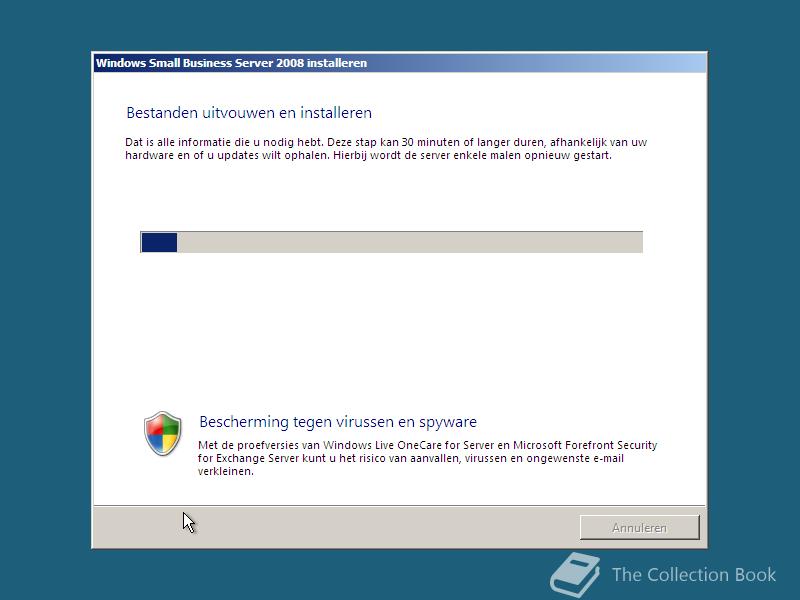Click the title bar 'Windows Small Business Server 2008 installeren'
This screenshot has height=600, width=800.
pyautogui.click(x=400, y=63)
